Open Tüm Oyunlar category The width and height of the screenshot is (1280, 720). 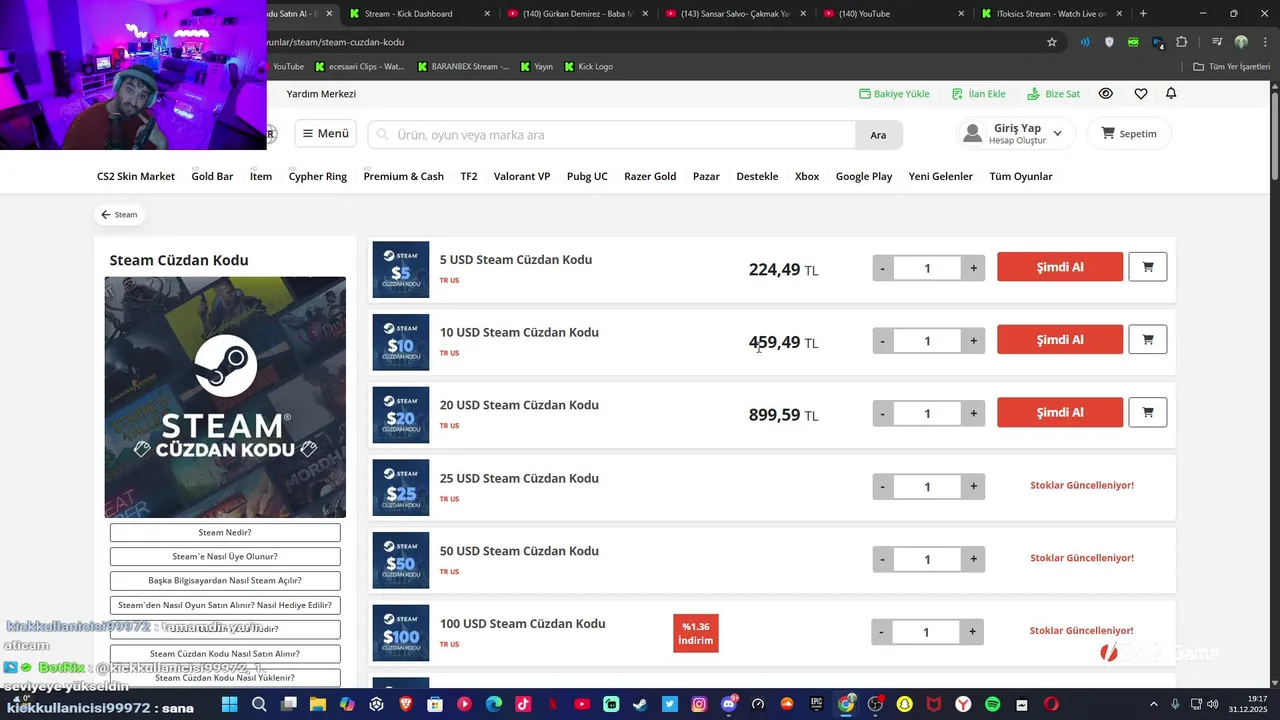pos(1021,176)
